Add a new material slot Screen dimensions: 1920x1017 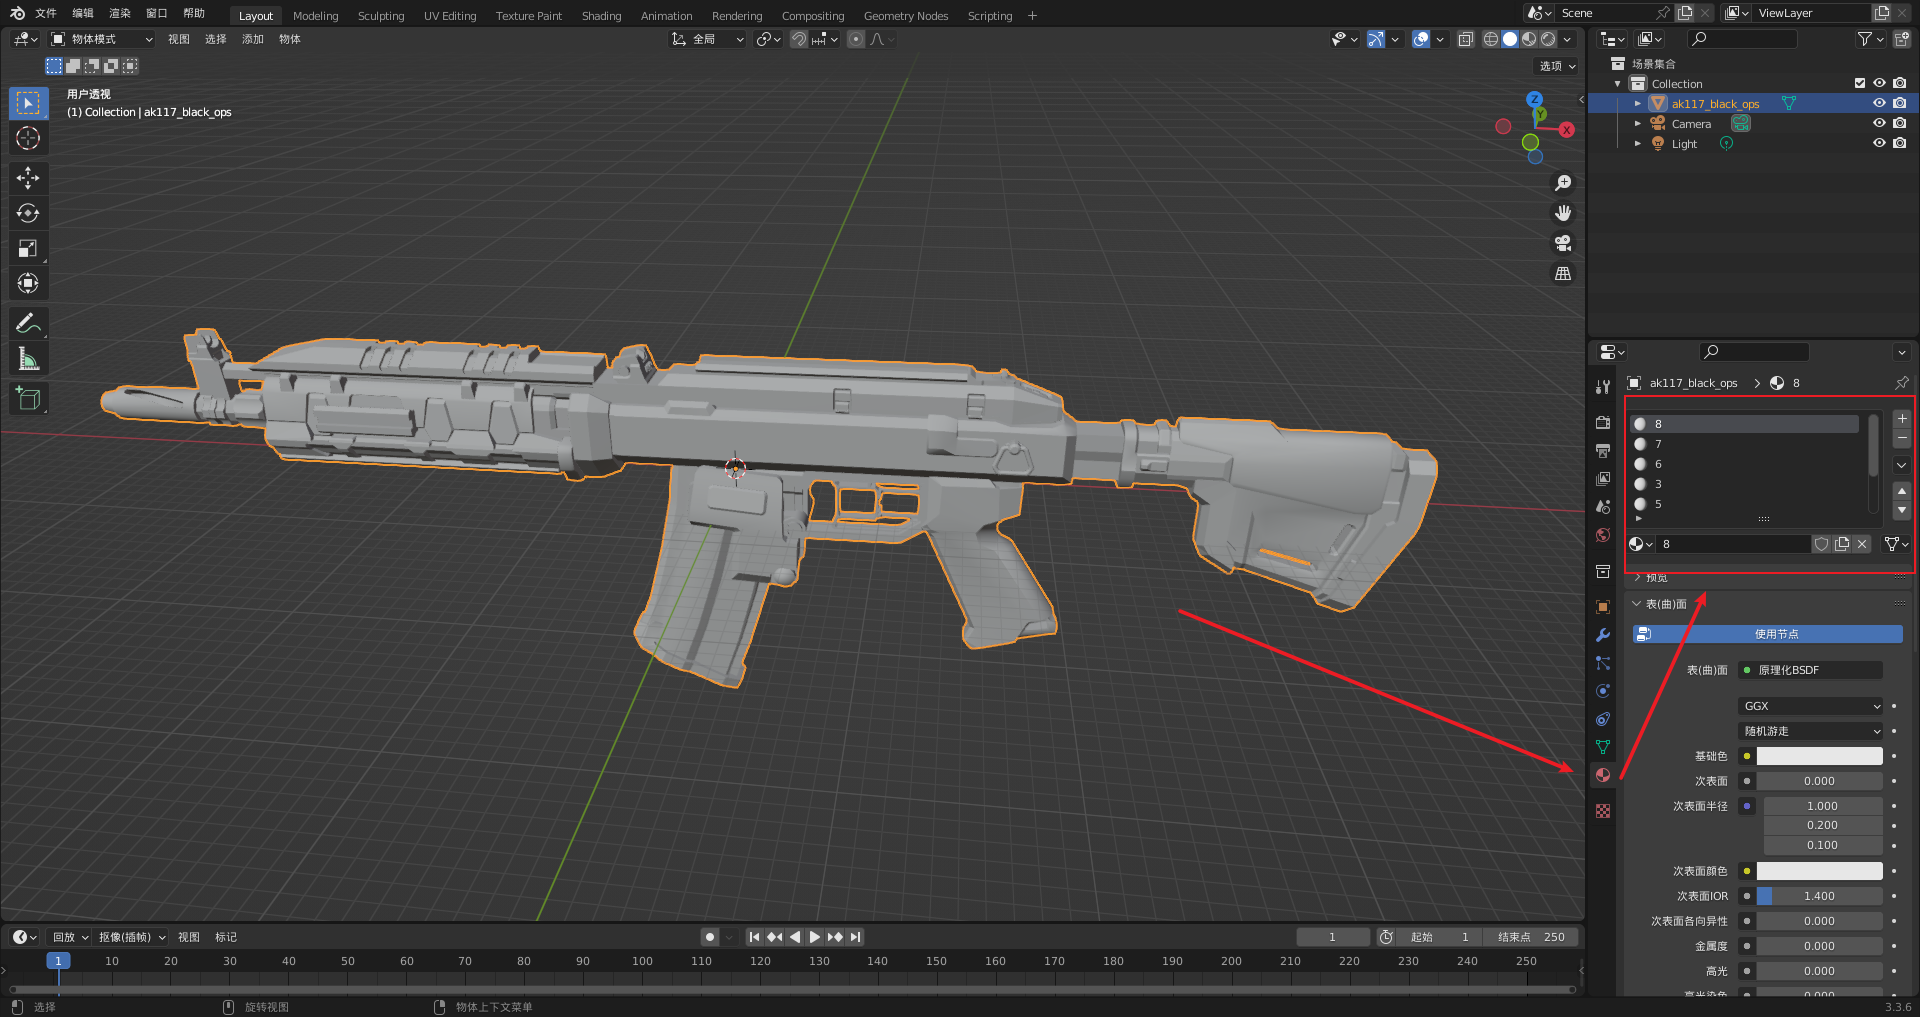(x=1902, y=419)
